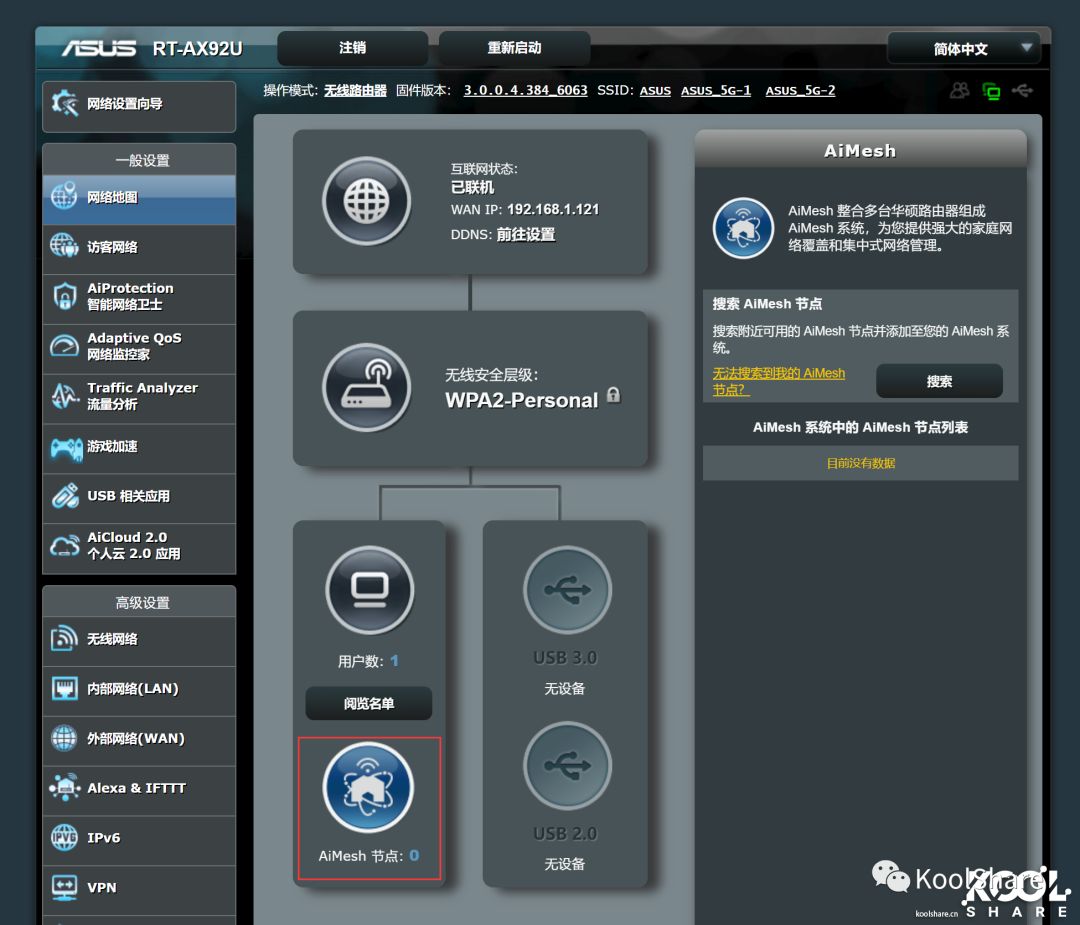Click 无法搜索到我的 AiMesh 节点 link

pos(778,381)
